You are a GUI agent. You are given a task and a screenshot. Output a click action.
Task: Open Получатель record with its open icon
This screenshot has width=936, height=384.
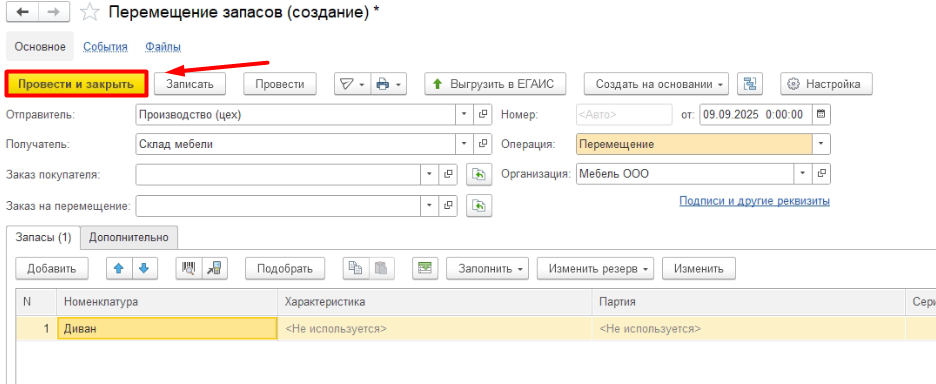[x=482, y=144]
